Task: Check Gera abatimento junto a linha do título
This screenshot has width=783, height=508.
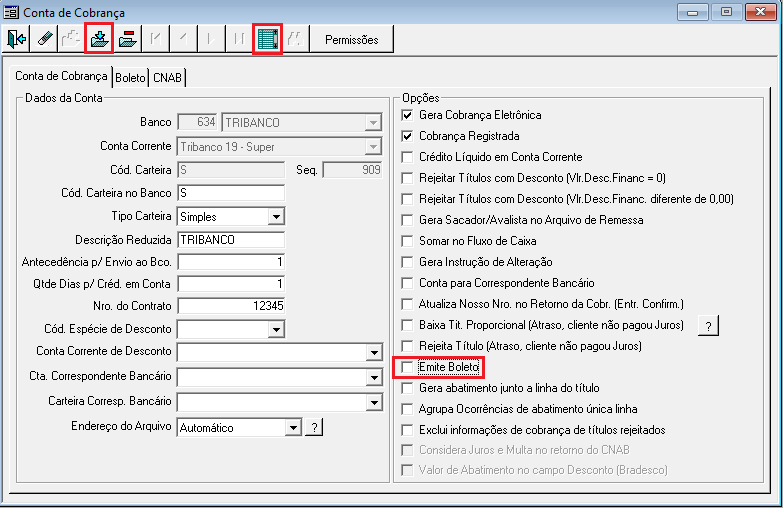Action: click(407, 388)
